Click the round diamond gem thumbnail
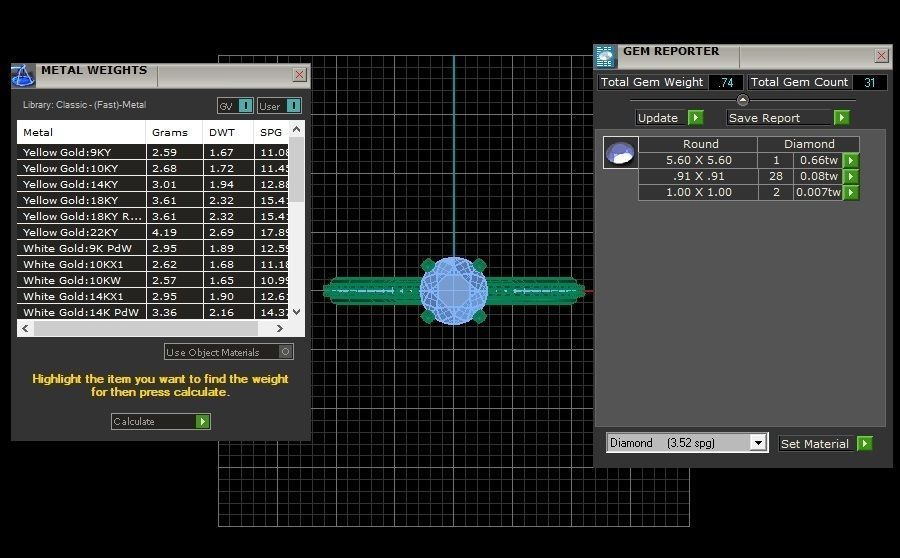900x558 pixels. click(620, 153)
